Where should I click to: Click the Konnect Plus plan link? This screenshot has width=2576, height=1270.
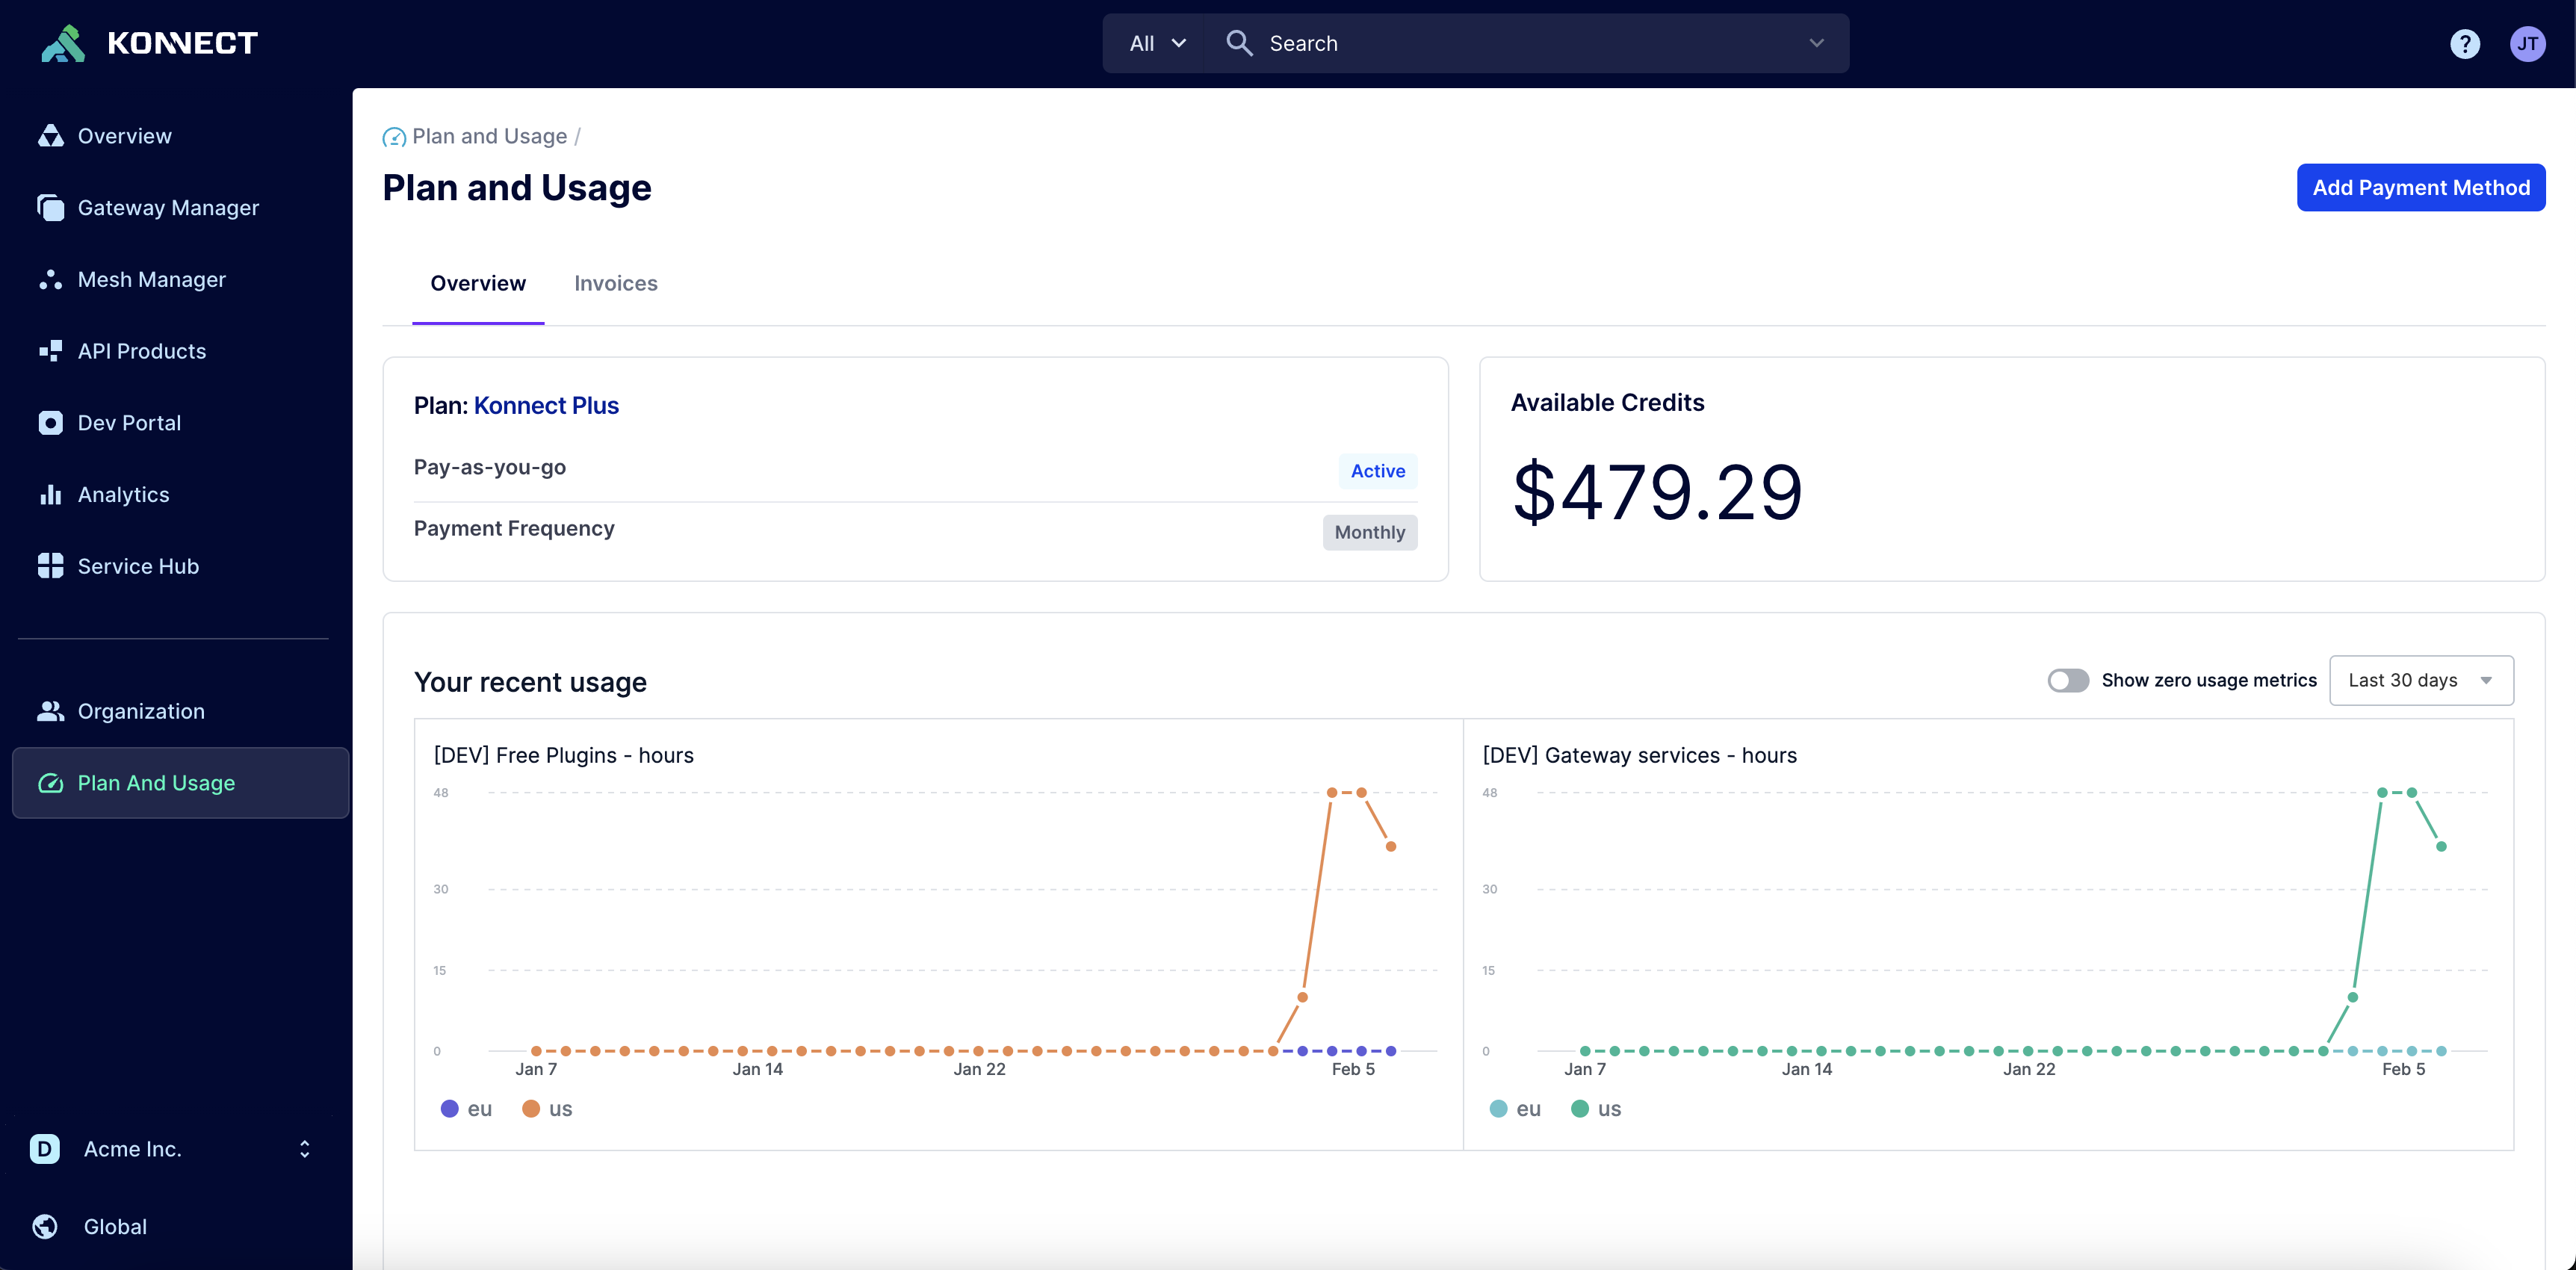click(x=544, y=404)
